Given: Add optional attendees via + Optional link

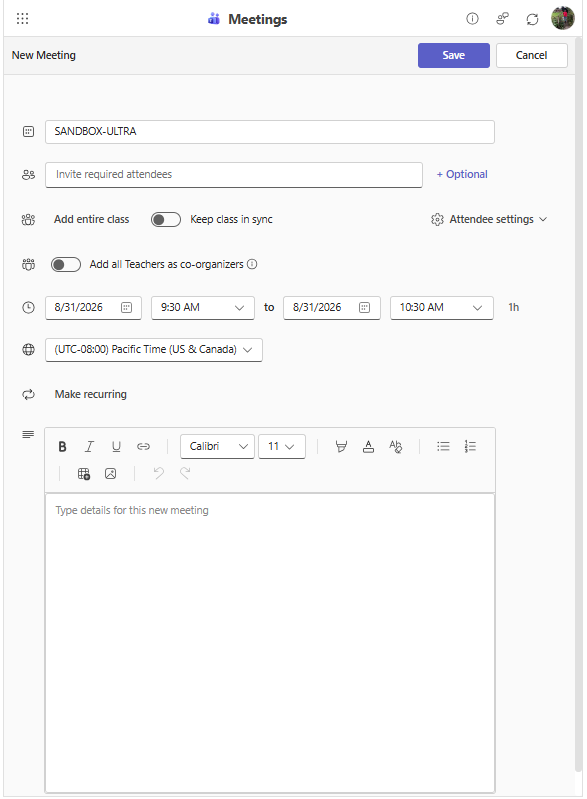Looking at the screenshot, I should tap(462, 174).
